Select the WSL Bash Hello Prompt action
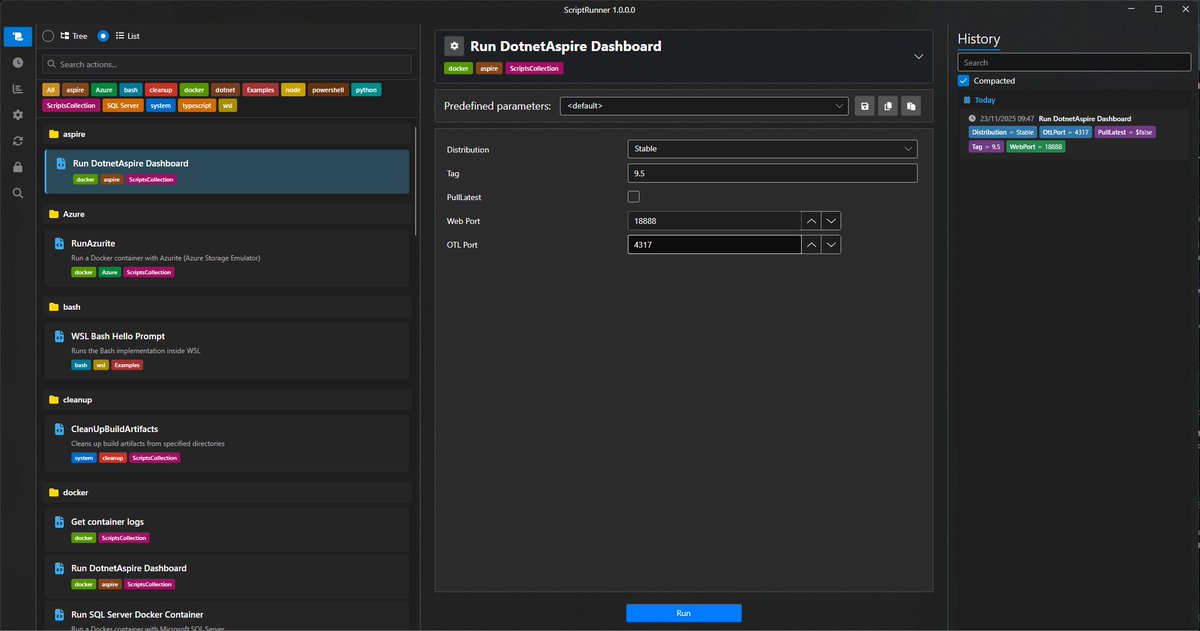The width and height of the screenshot is (1200, 631). 227,349
